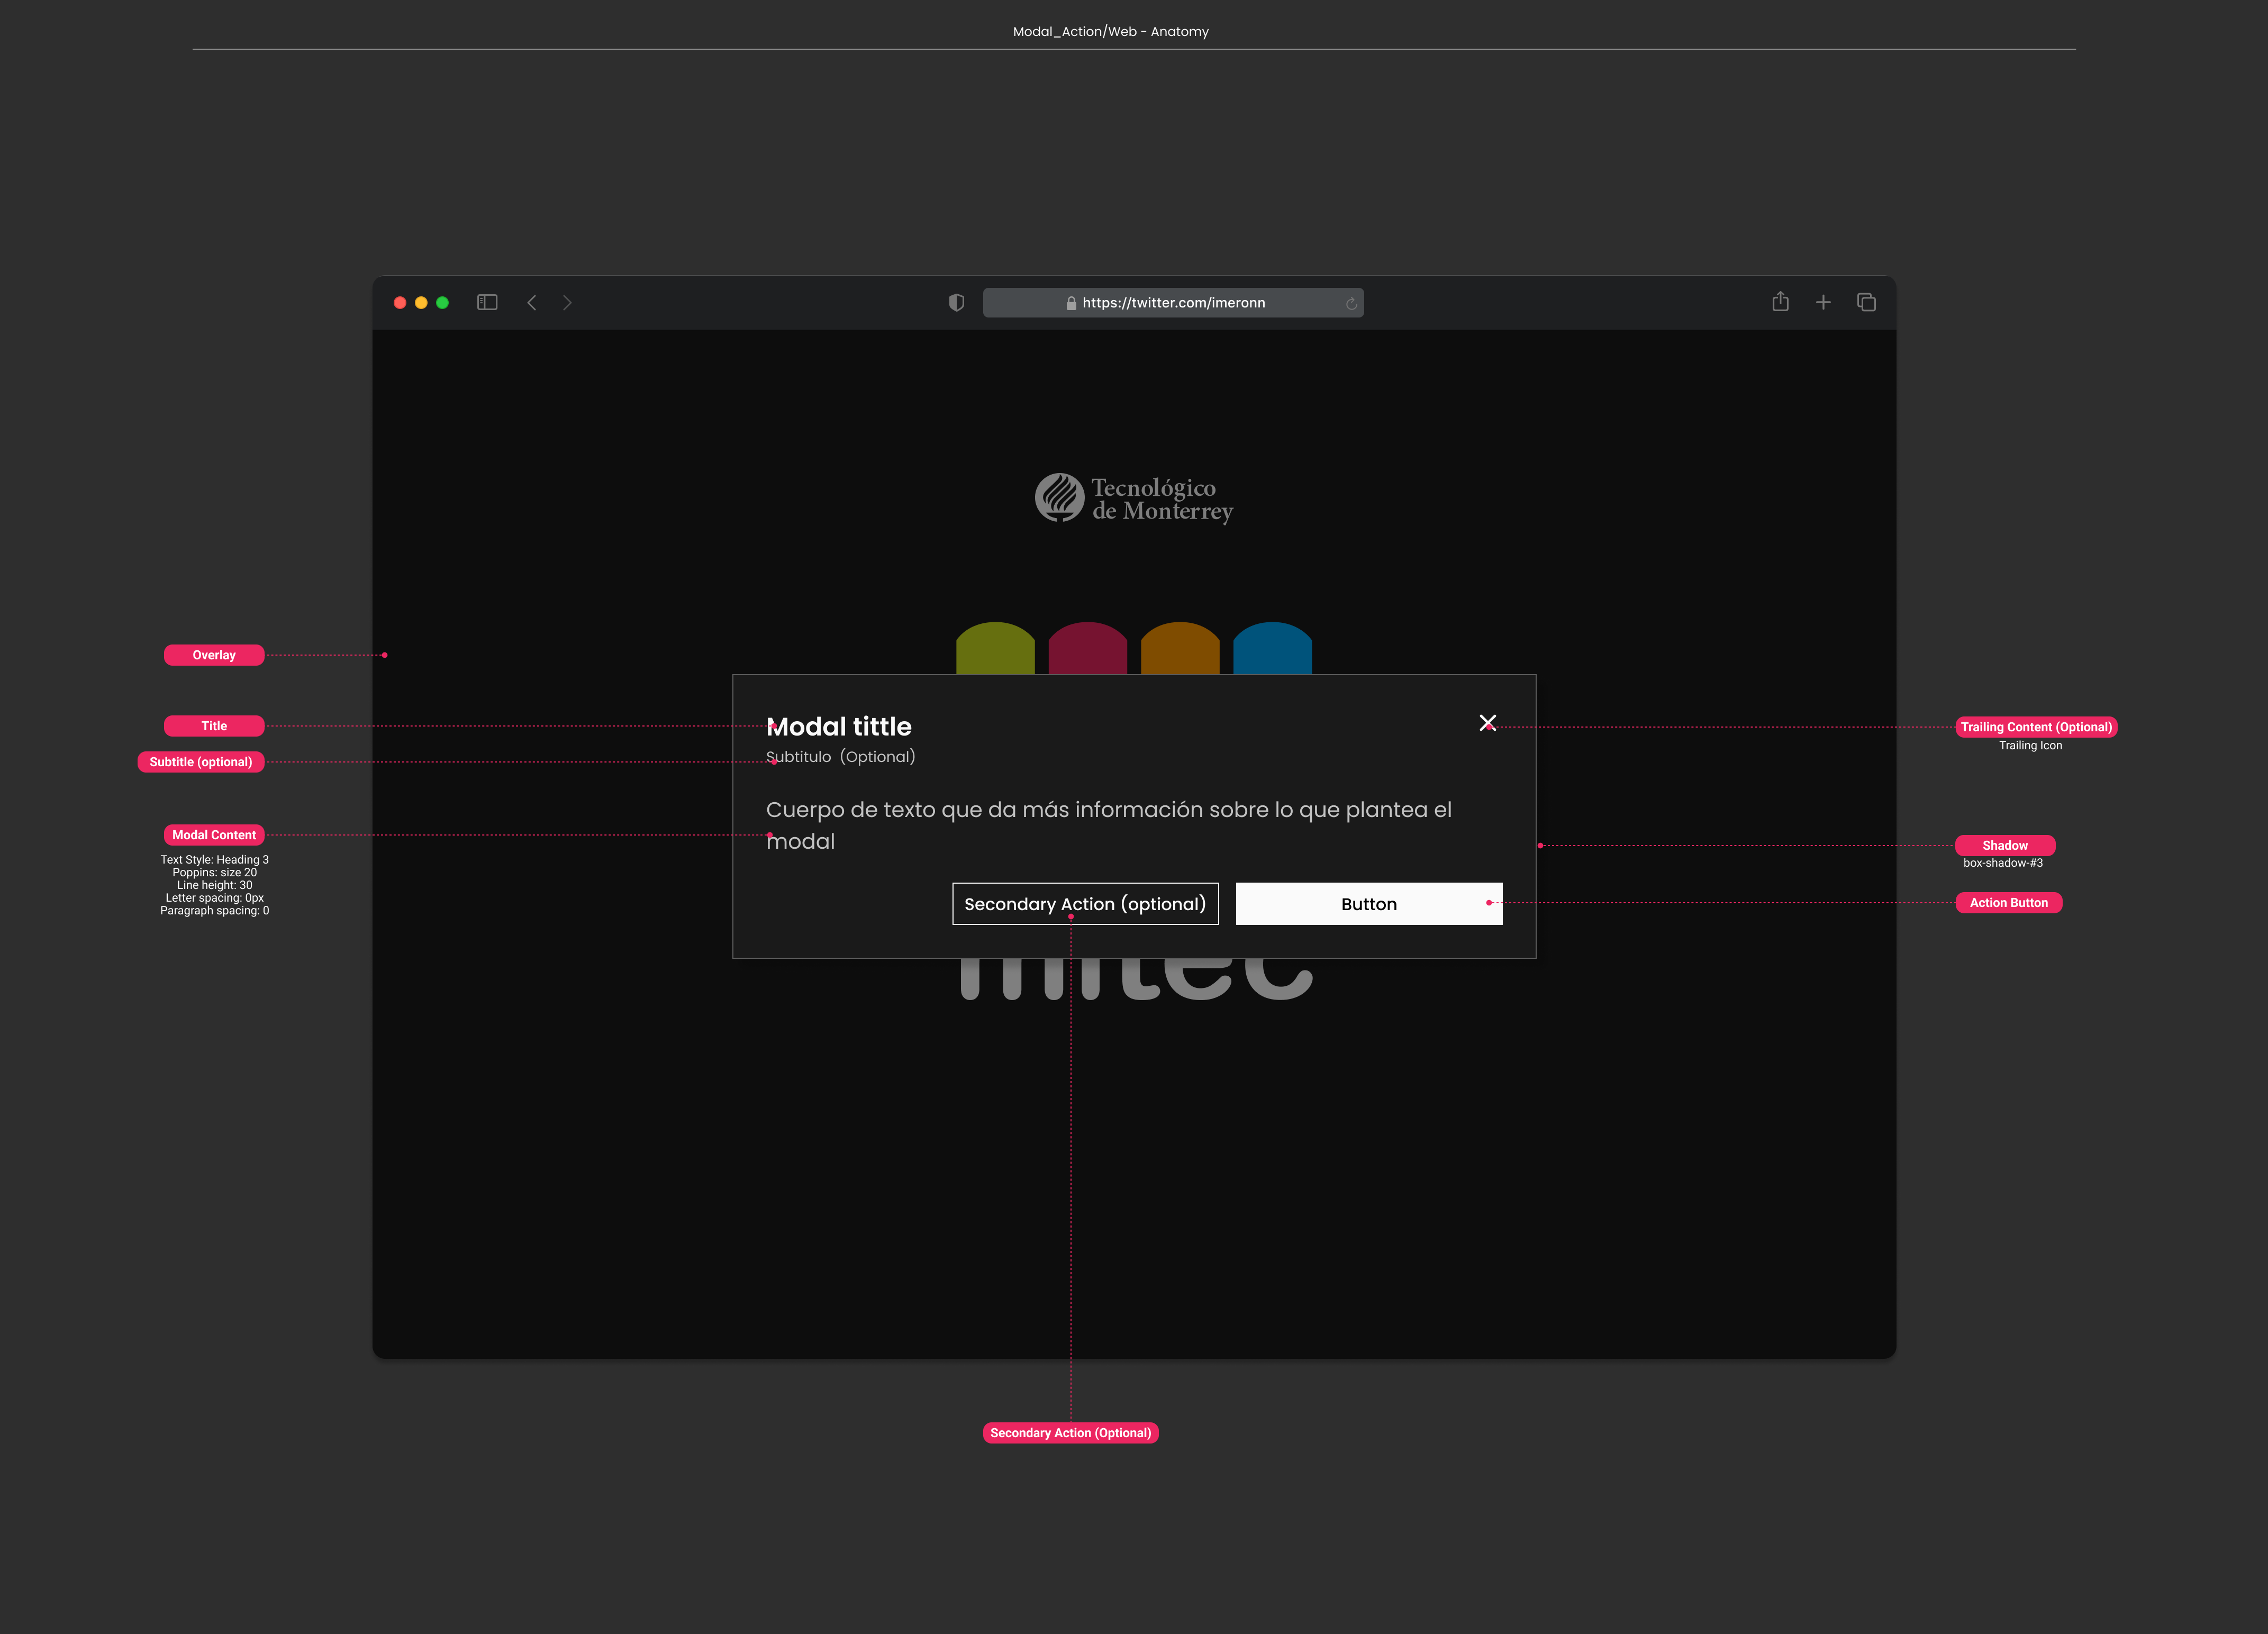The image size is (2268, 1634).
Task: Select the Shadow annotation label
Action: (2005, 845)
